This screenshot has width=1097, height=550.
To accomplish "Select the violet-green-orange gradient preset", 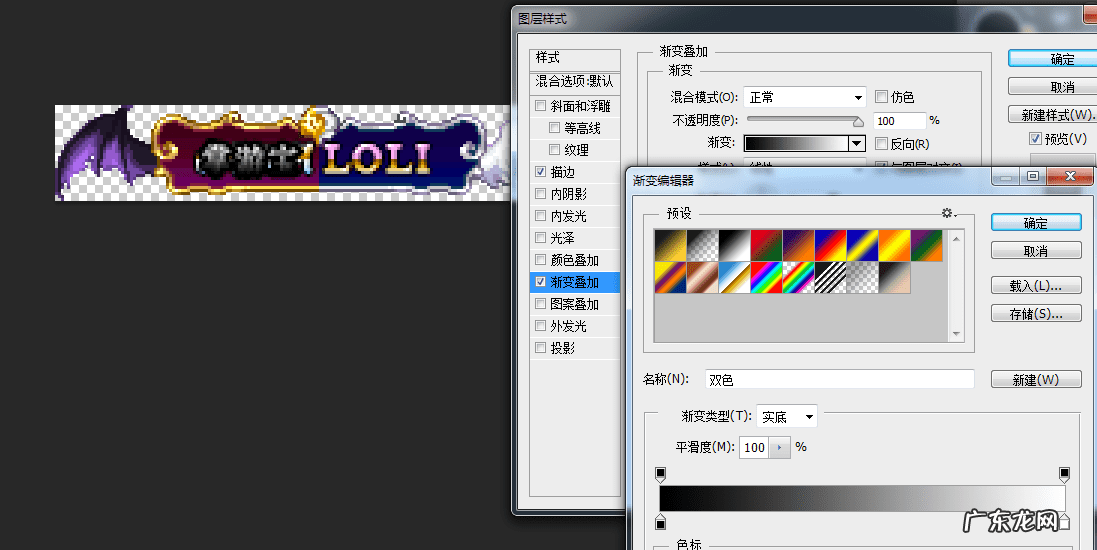I will [x=927, y=246].
